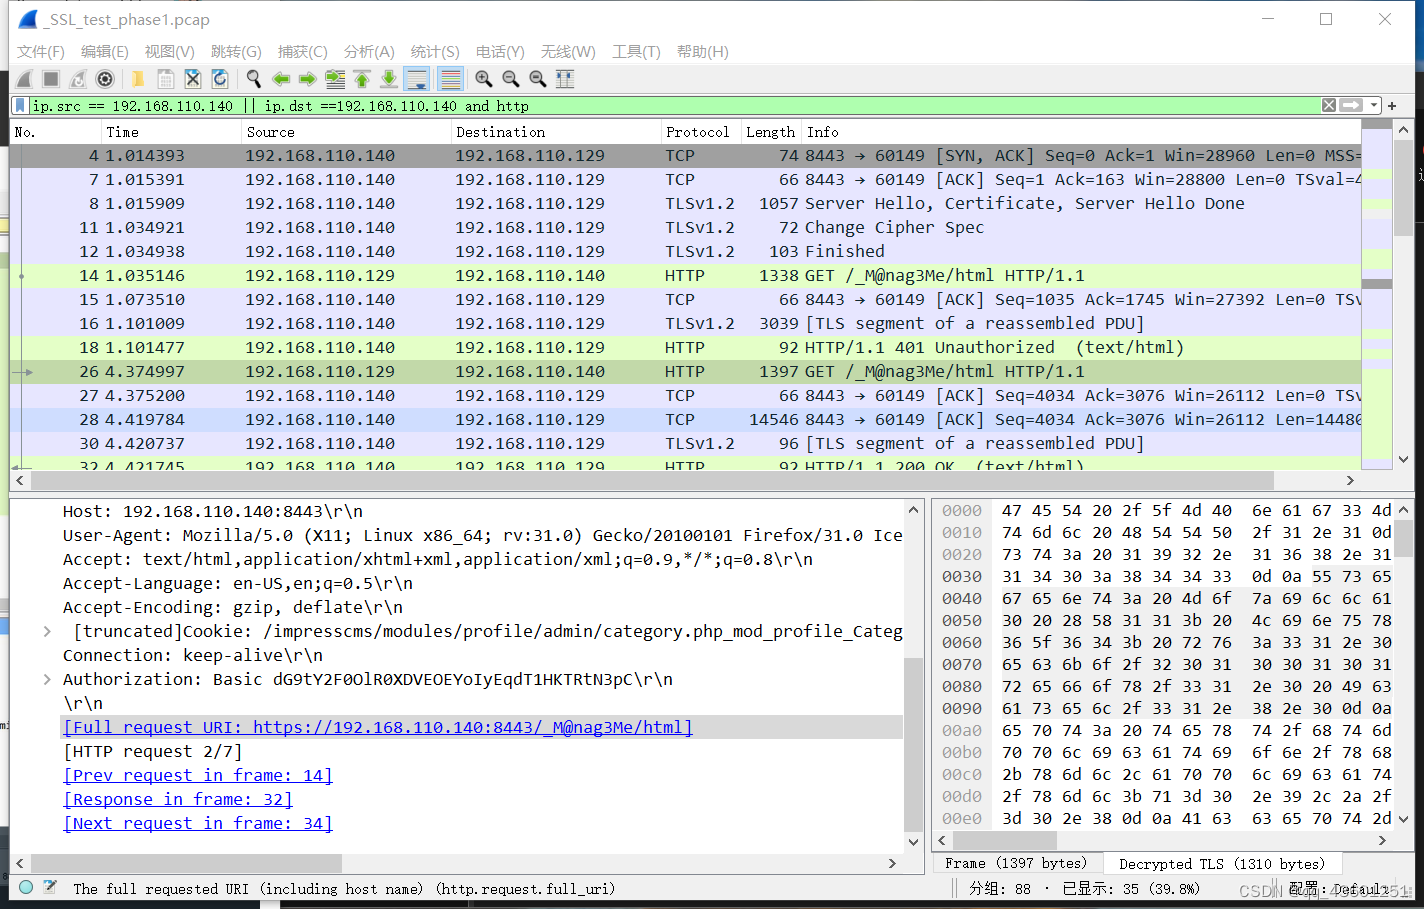This screenshot has width=1424, height=909.
Task: Select packet 12 Finished row
Action: tap(686, 251)
